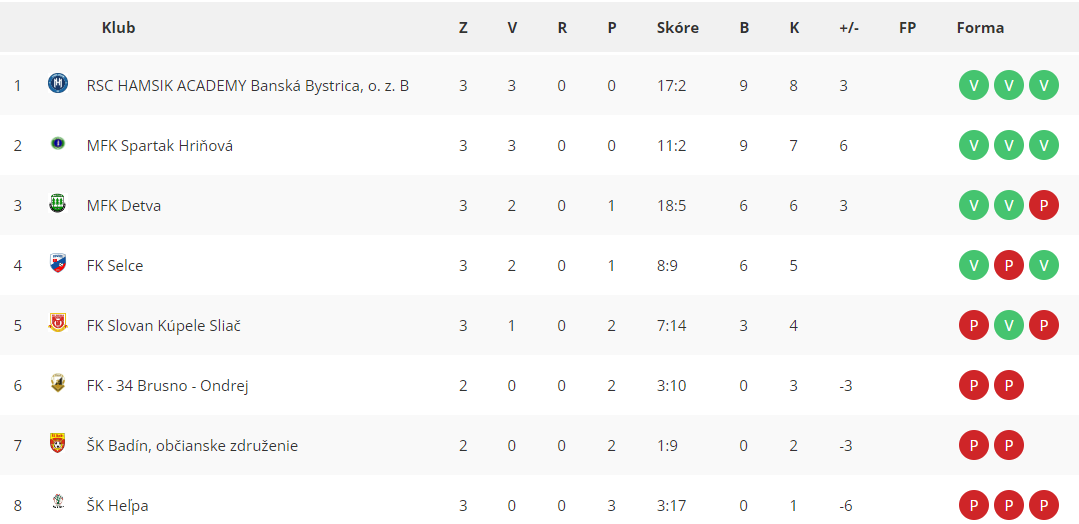The height and width of the screenshot is (524, 1079).
Task: Click Slovan Kúpele Sliač's green V form badge
Action: click(1009, 326)
